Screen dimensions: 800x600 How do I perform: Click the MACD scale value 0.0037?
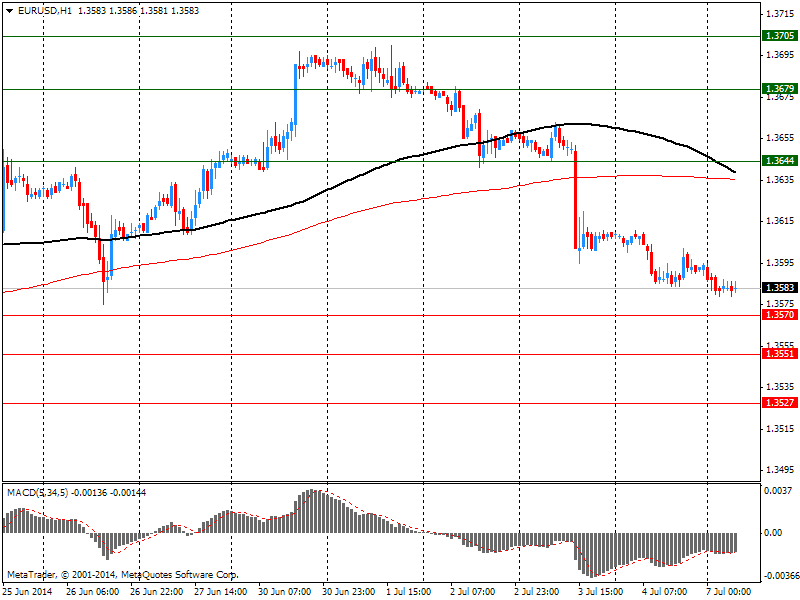click(778, 491)
